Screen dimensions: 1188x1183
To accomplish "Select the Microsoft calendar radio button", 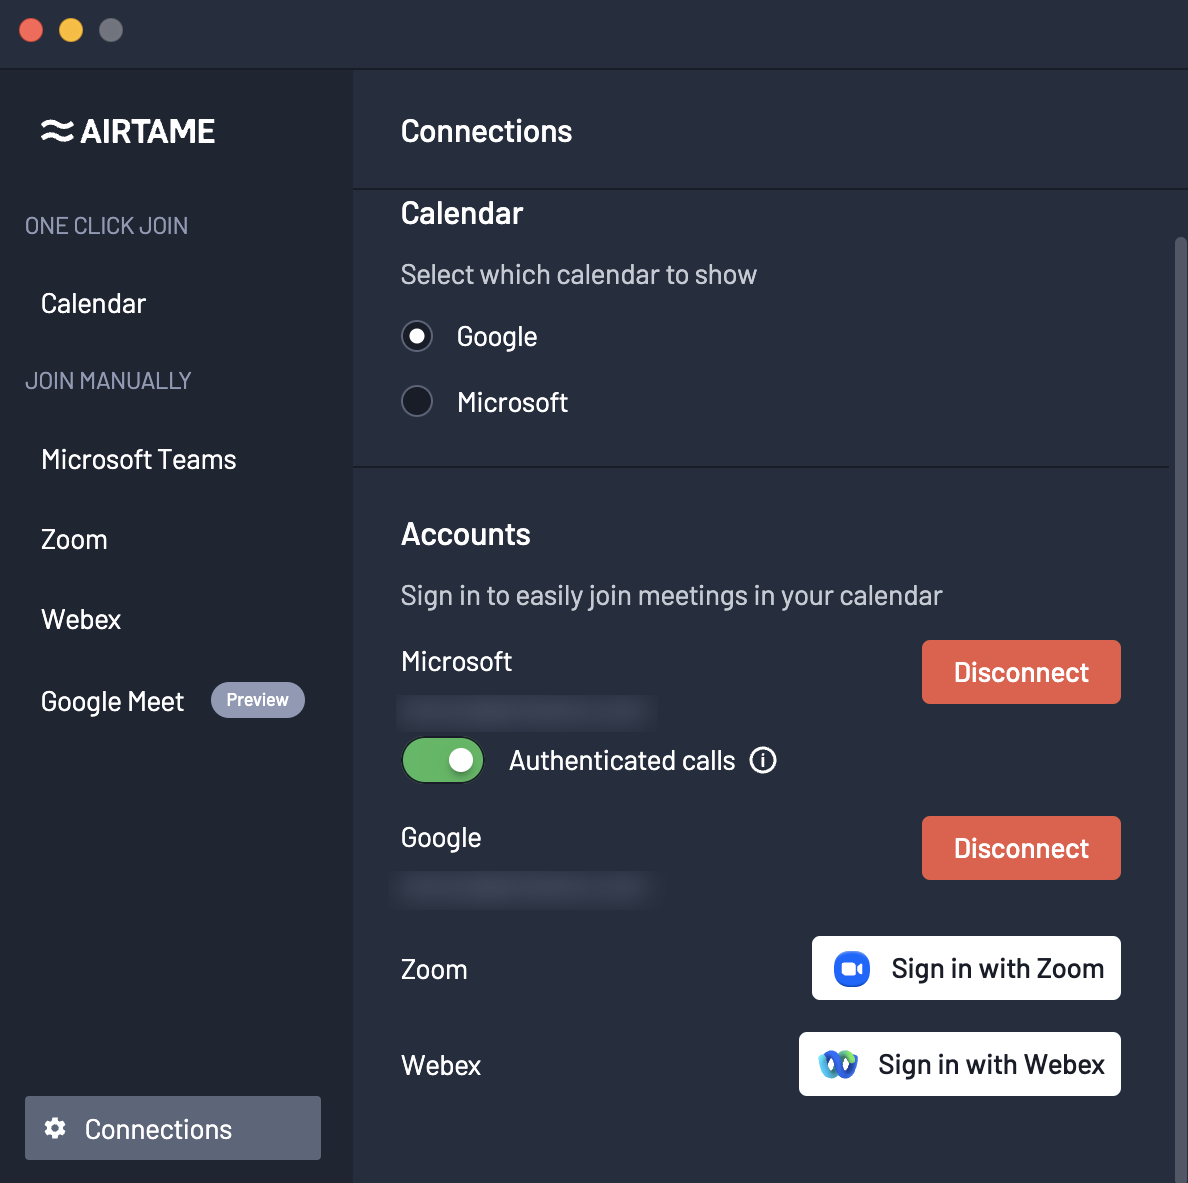I will [x=417, y=401].
